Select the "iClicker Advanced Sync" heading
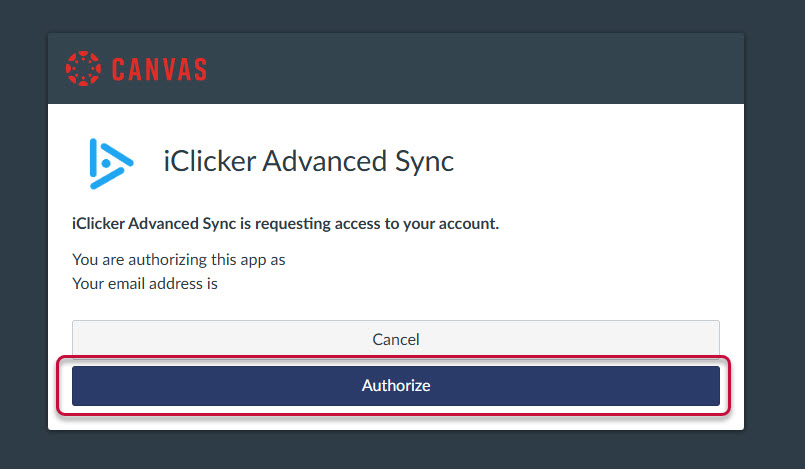The width and height of the screenshot is (805, 469). coord(309,161)
